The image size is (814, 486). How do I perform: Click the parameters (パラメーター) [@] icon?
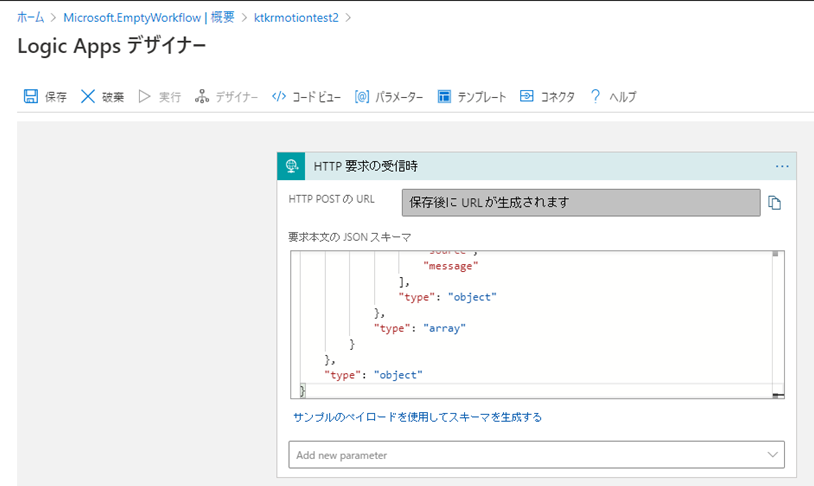click(x=362, y=97)
